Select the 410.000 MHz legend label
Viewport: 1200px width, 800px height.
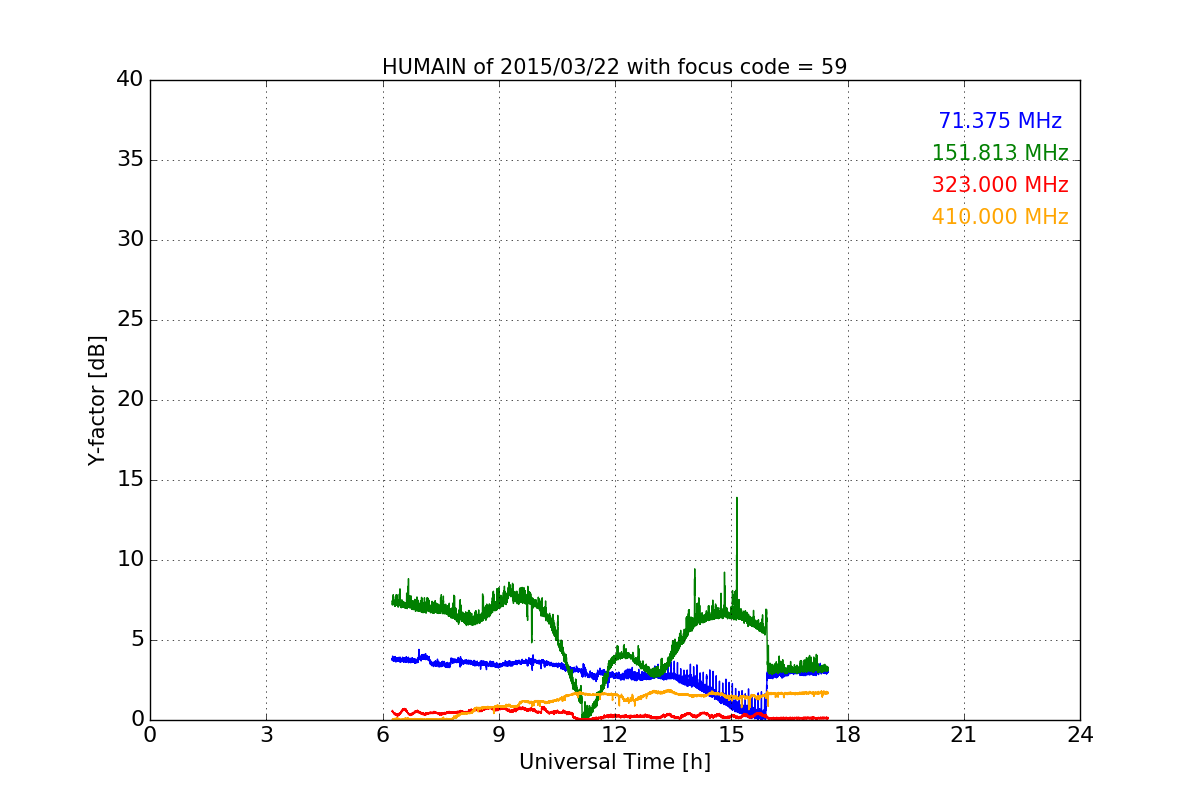point(1000,217)
